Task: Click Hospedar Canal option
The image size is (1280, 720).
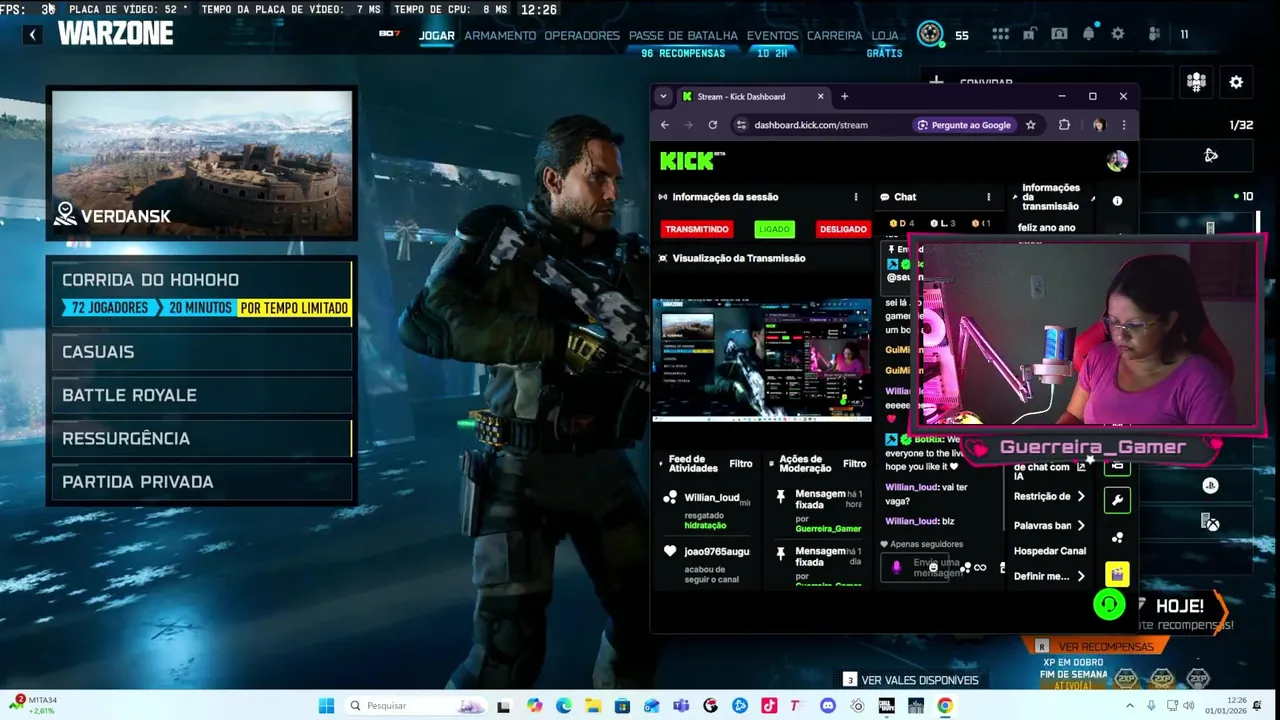Action: (x=1050, y=551)
